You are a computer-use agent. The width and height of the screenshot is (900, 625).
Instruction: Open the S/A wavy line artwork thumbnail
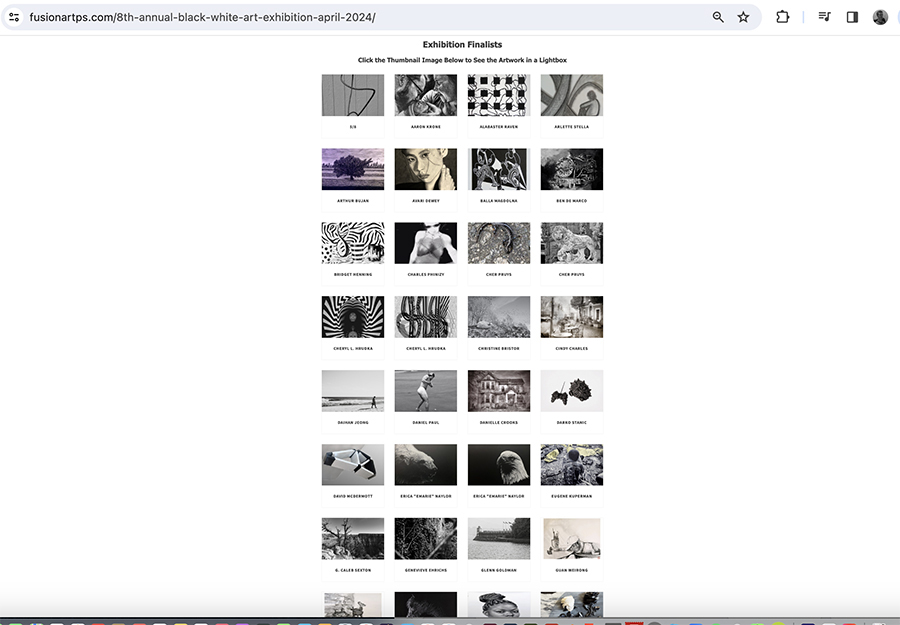point(353,95)
